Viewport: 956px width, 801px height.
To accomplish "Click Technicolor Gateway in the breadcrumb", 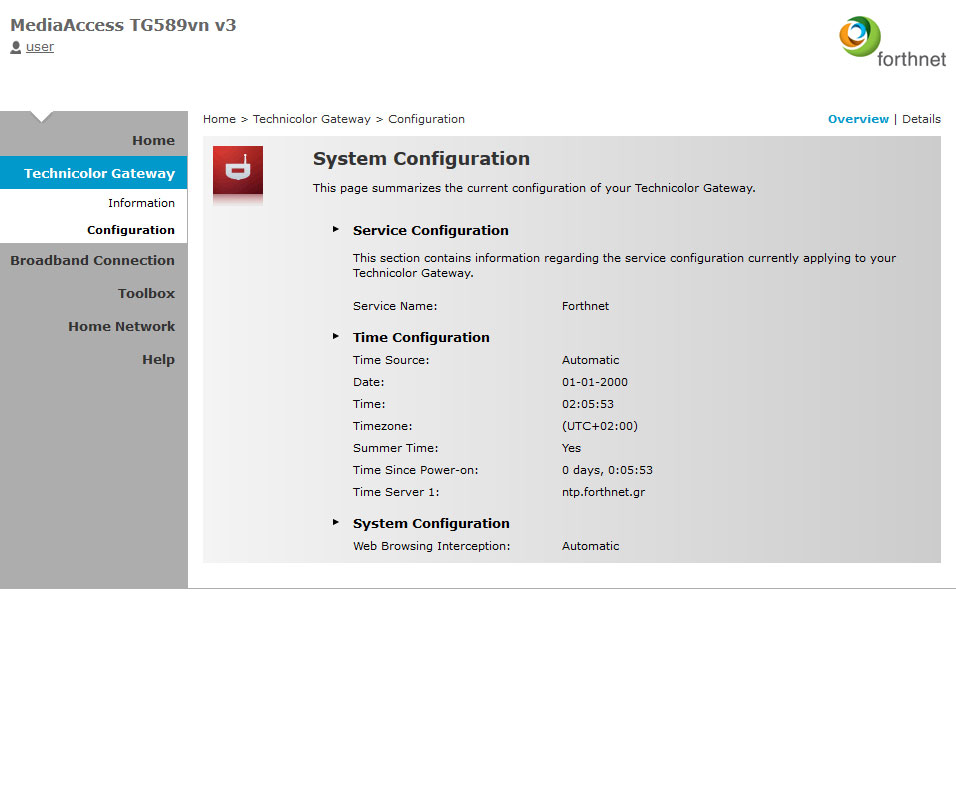I will [x=312, y=119].
